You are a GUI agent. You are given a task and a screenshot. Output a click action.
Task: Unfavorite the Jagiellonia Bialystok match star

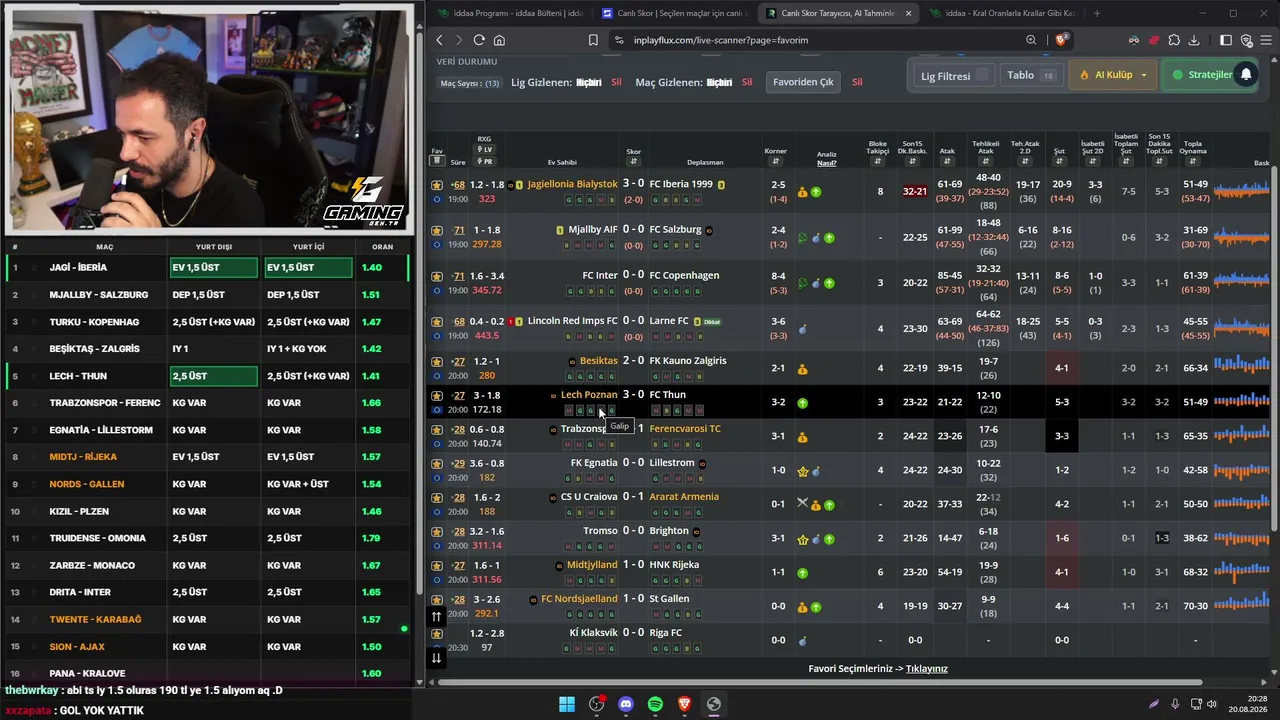coord(437,185)
